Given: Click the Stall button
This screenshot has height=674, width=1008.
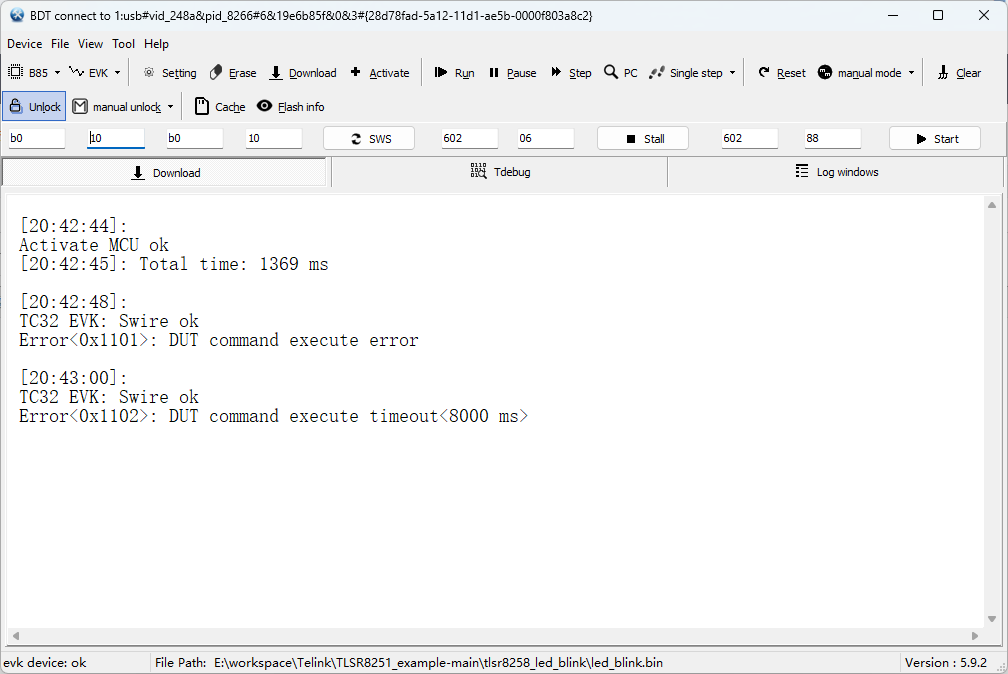Looking at the screenshot, I should pos(643,138).
